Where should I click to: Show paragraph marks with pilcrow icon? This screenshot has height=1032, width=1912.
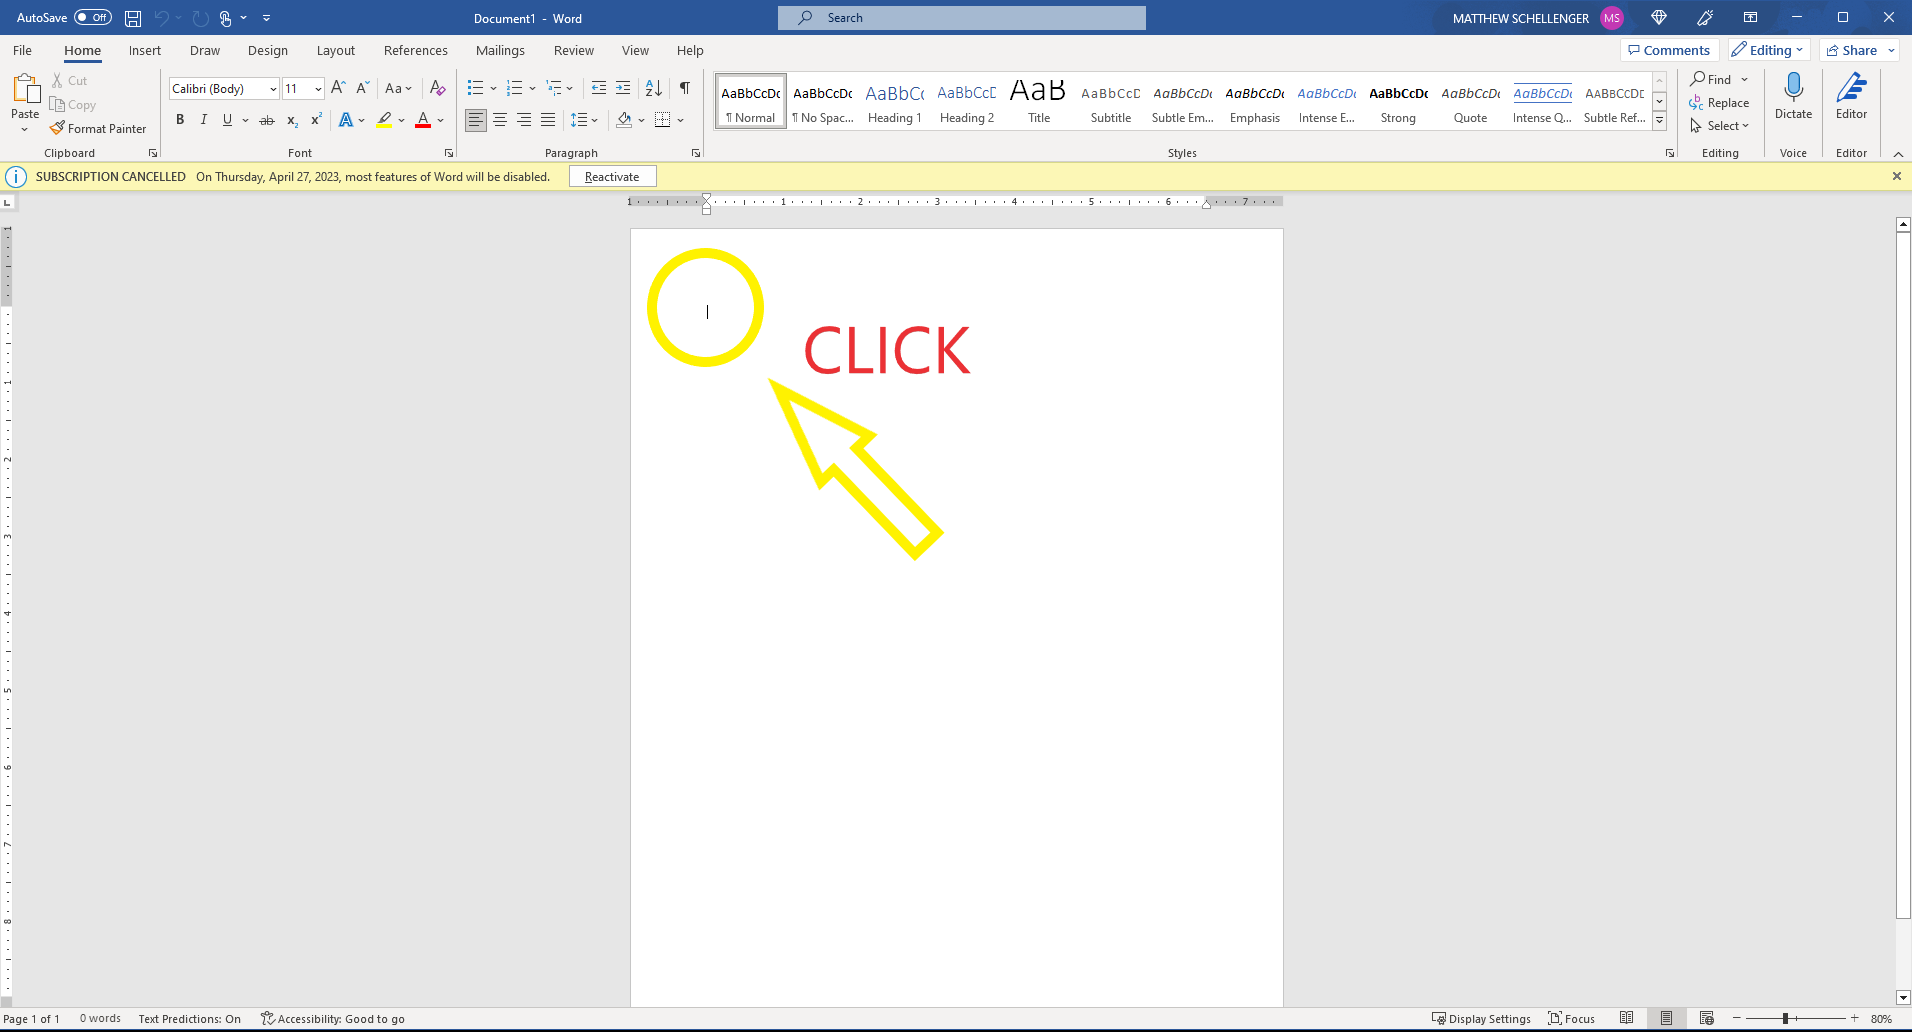tap(685, 88)
